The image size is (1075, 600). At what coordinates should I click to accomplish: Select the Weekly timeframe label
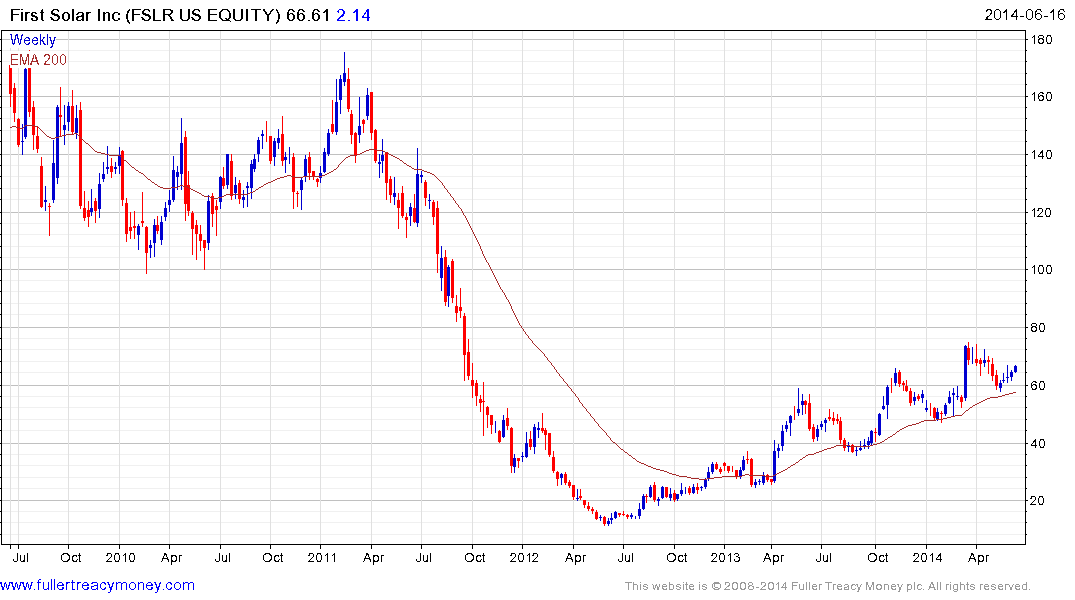(33, 40)
